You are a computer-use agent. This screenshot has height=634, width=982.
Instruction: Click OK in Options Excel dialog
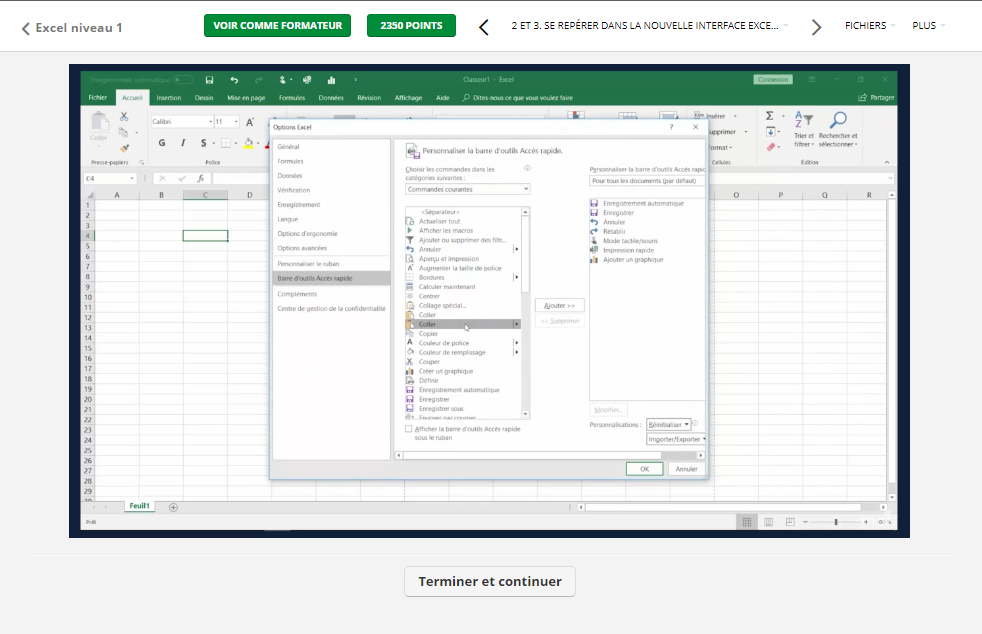[644, 469]
